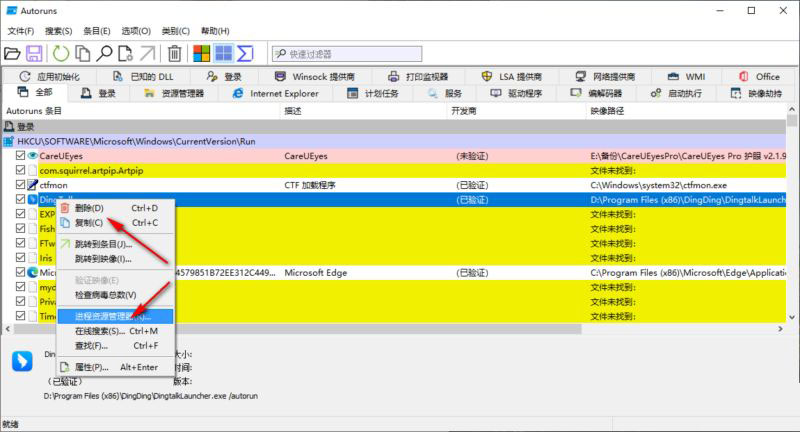Choose 属性(P)... in the context menu
800x432 pixels.
pyautogui.click(x=115, y=367)
